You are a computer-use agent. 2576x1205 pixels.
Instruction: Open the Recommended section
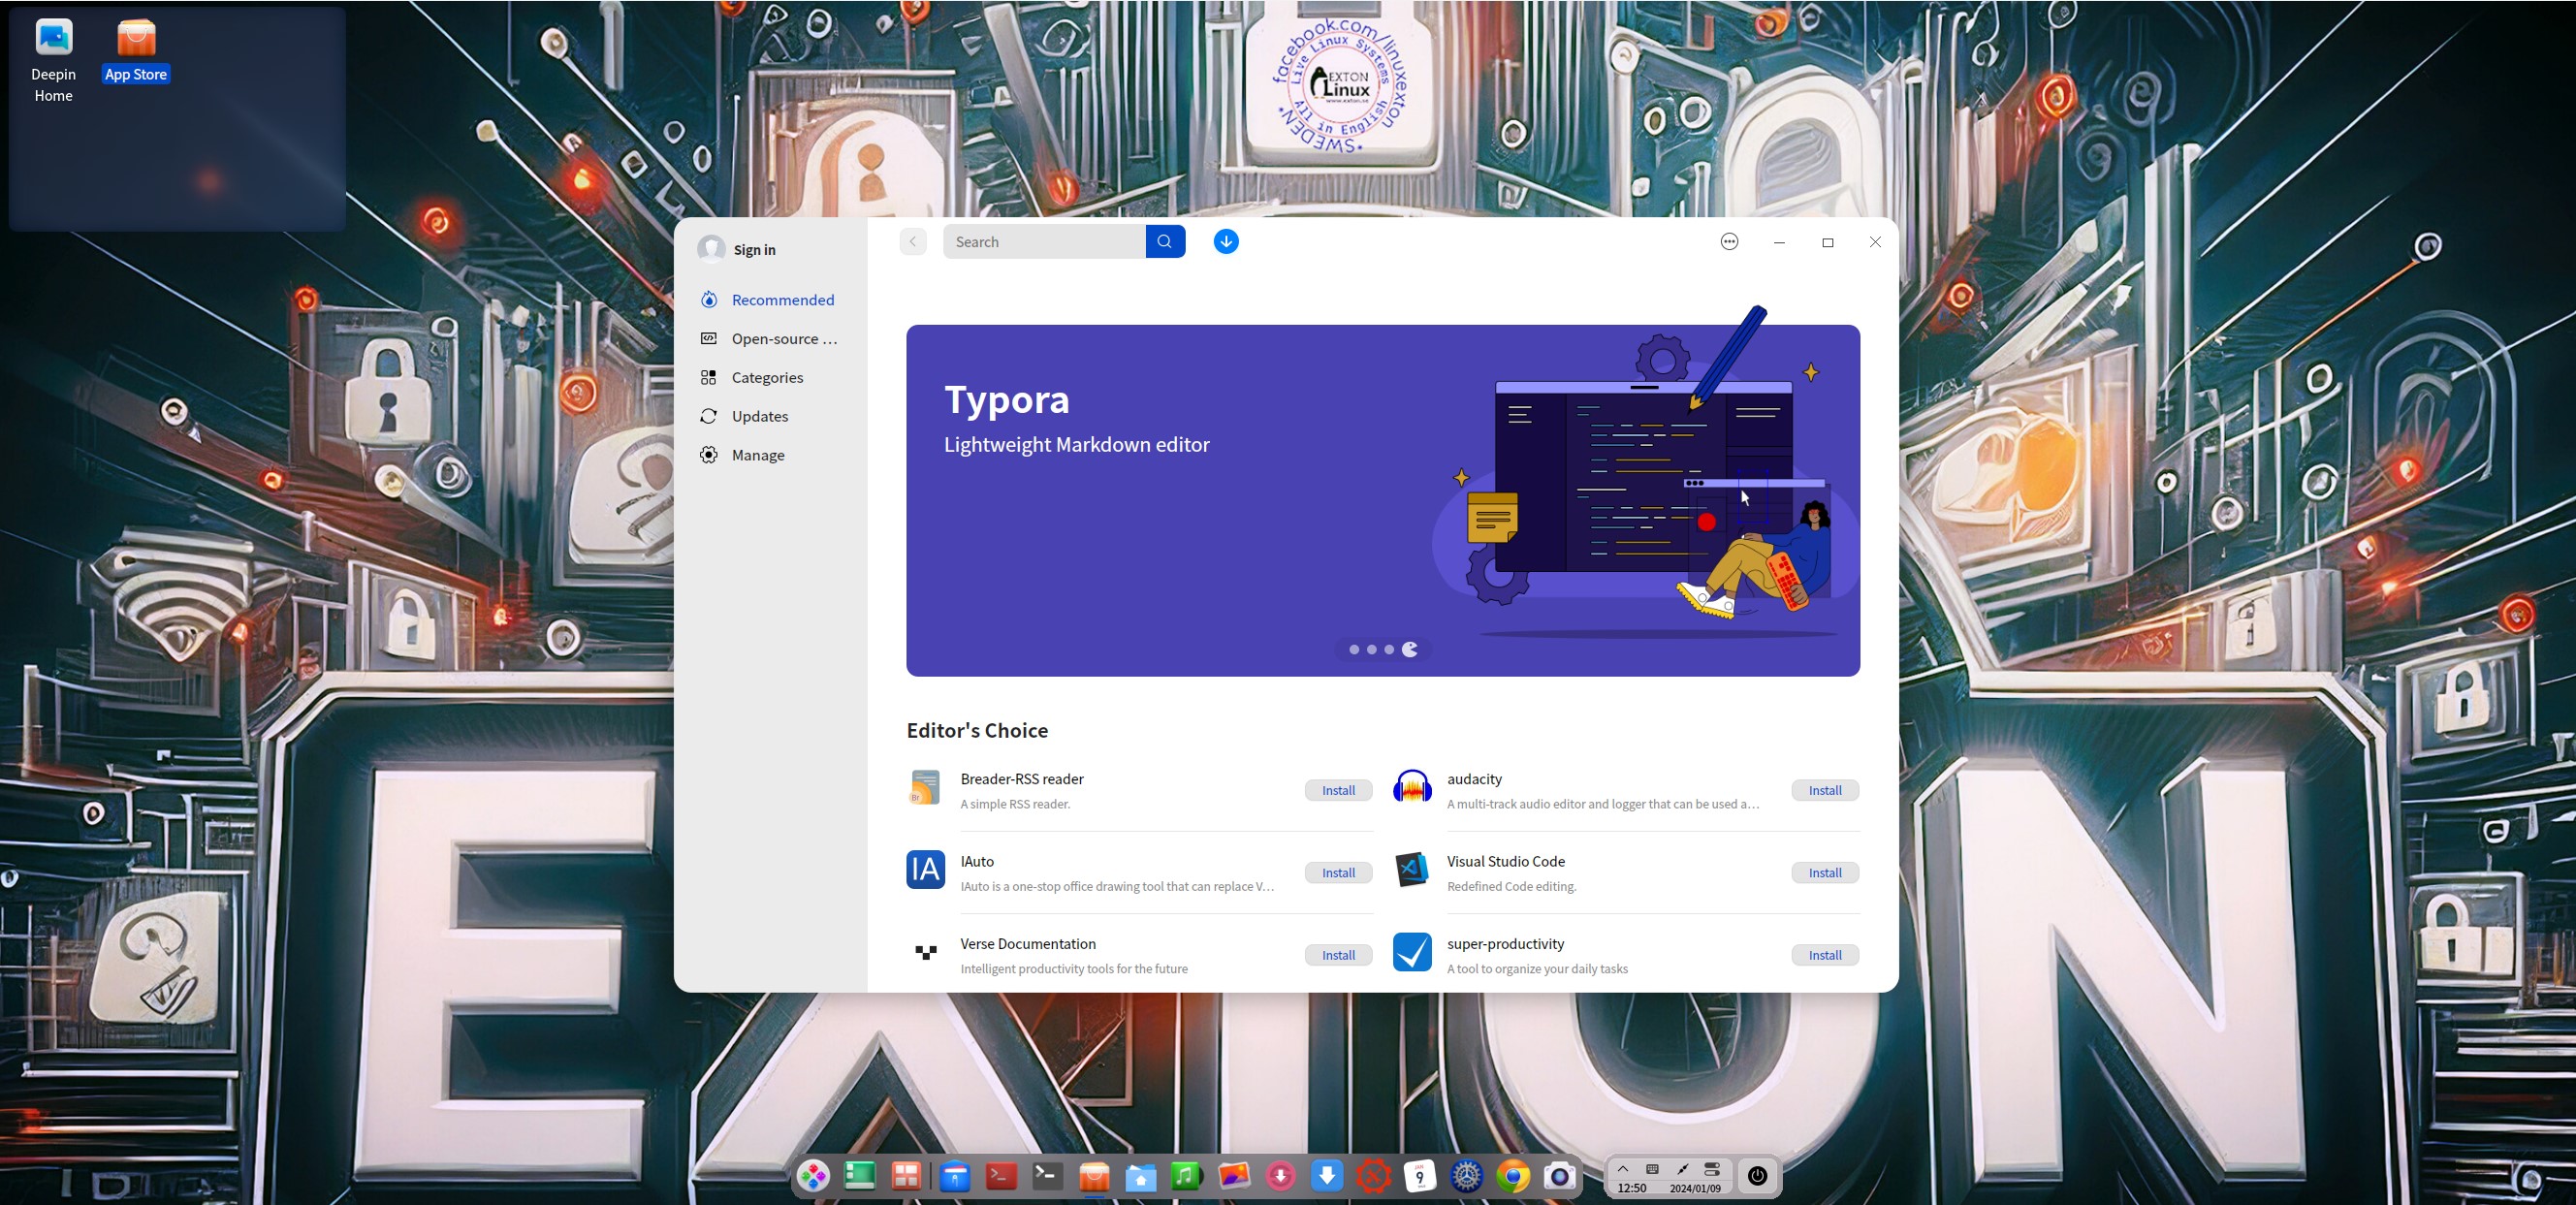(770, 300)
